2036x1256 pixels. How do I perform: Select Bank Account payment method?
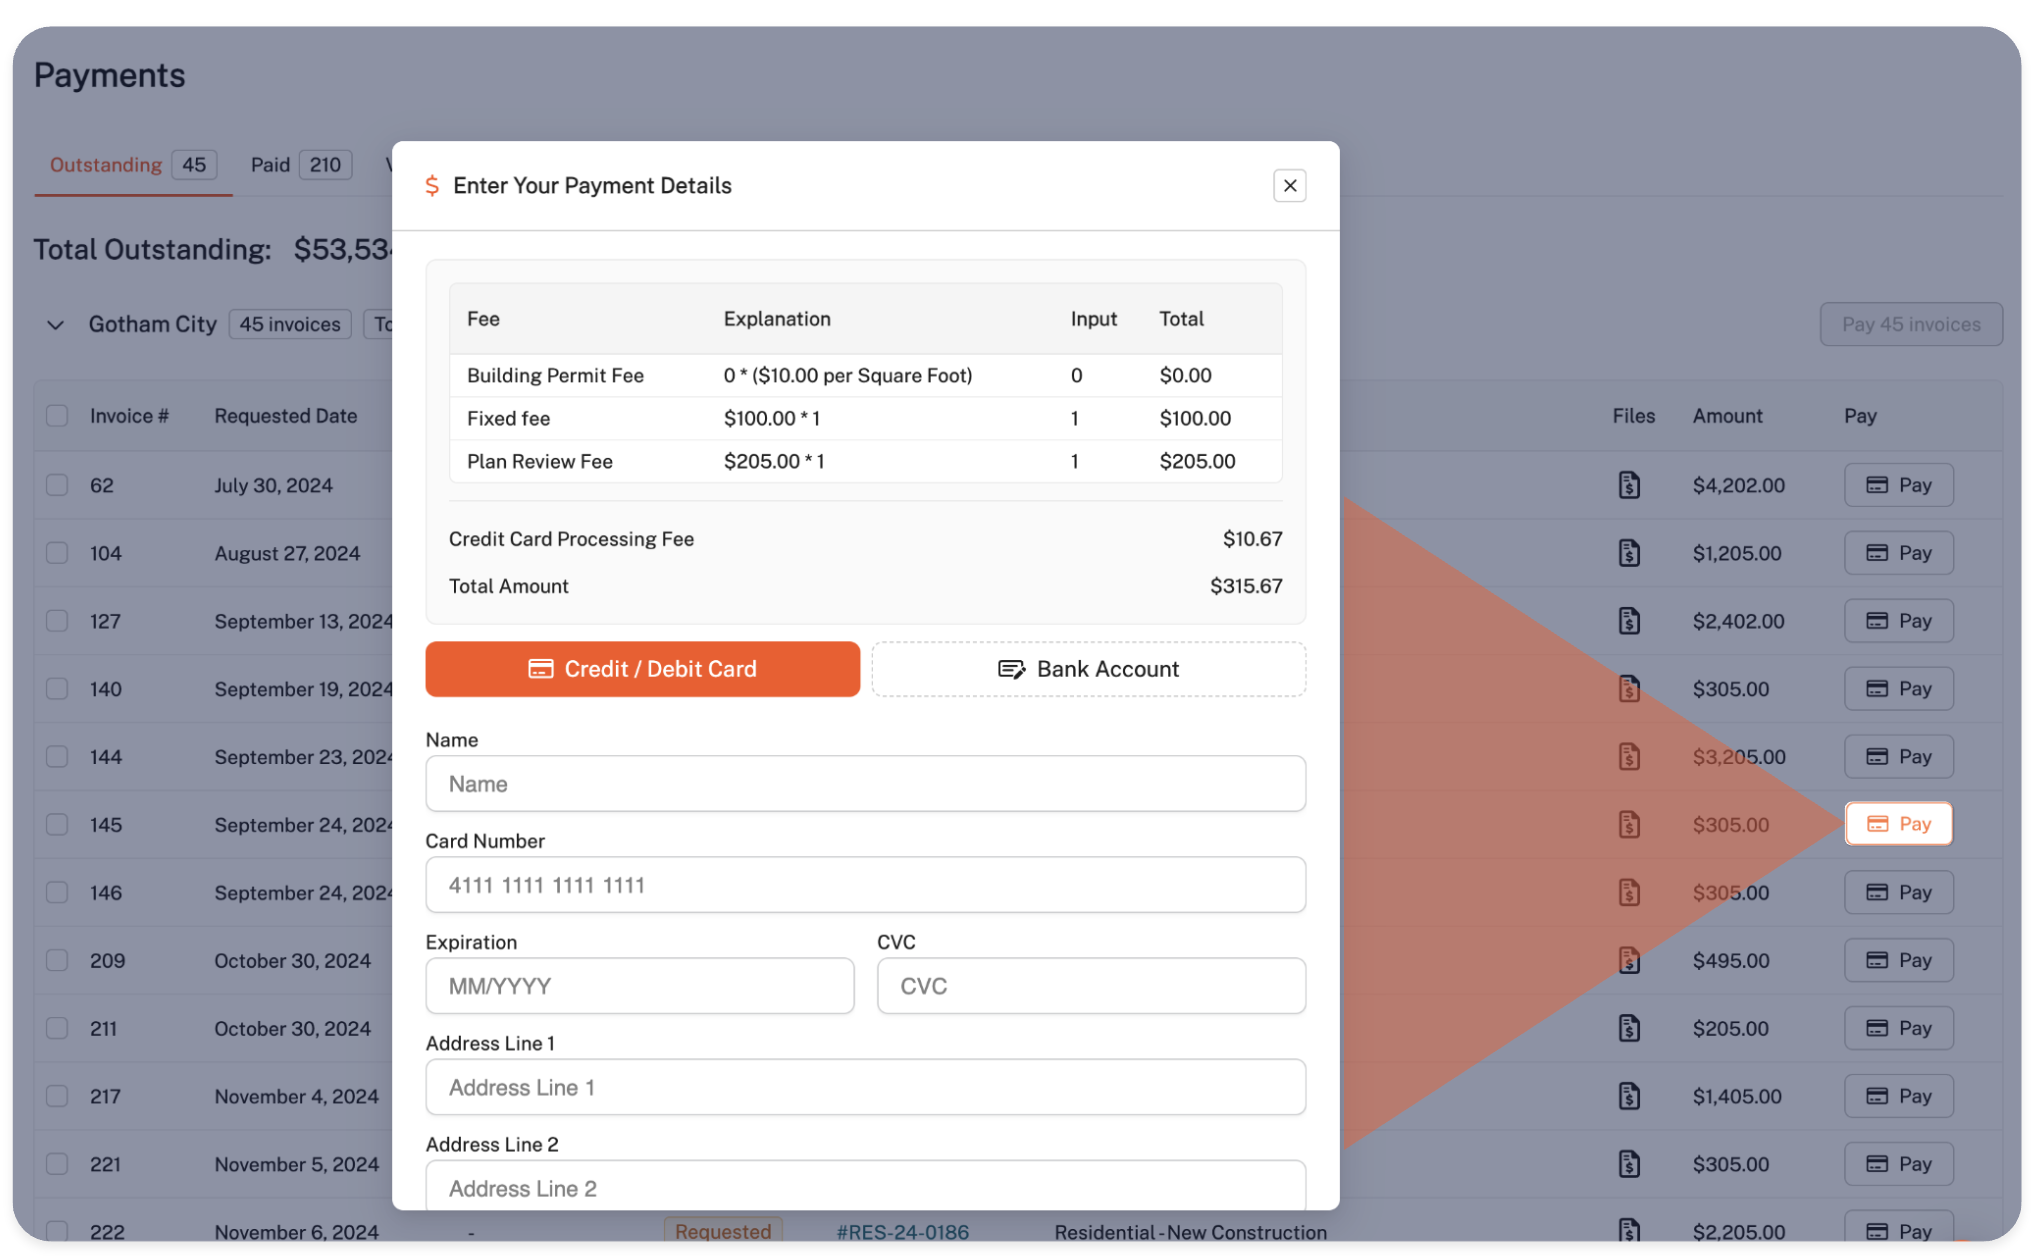[x=1088, y=669]
